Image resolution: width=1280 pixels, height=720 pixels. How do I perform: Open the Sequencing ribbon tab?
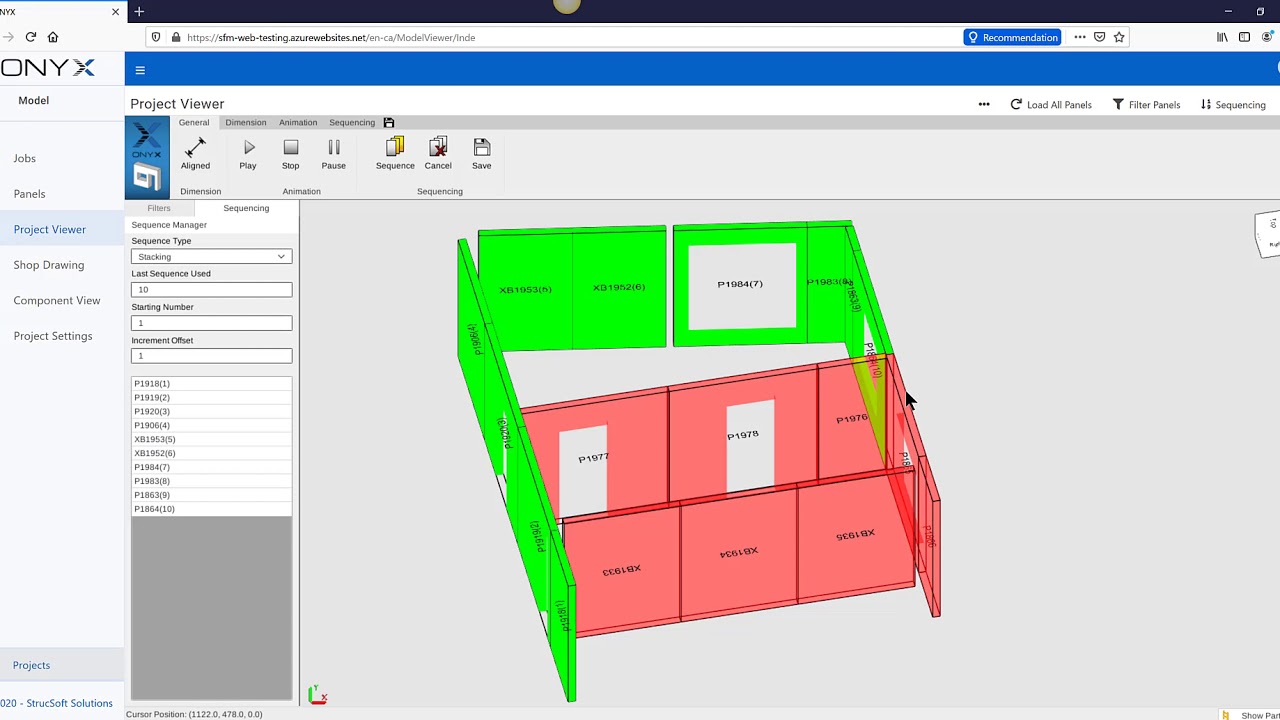coord(352,122)
